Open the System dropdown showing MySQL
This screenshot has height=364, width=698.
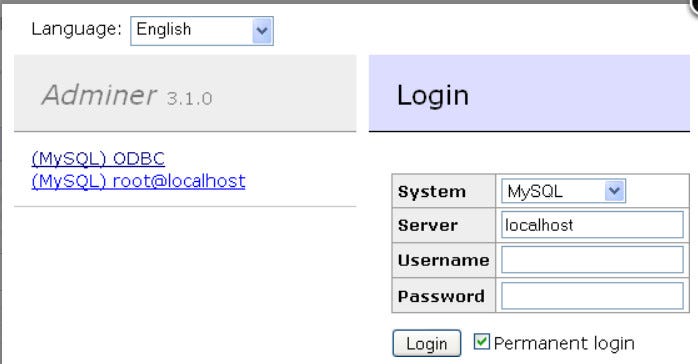tap(563, 191)
